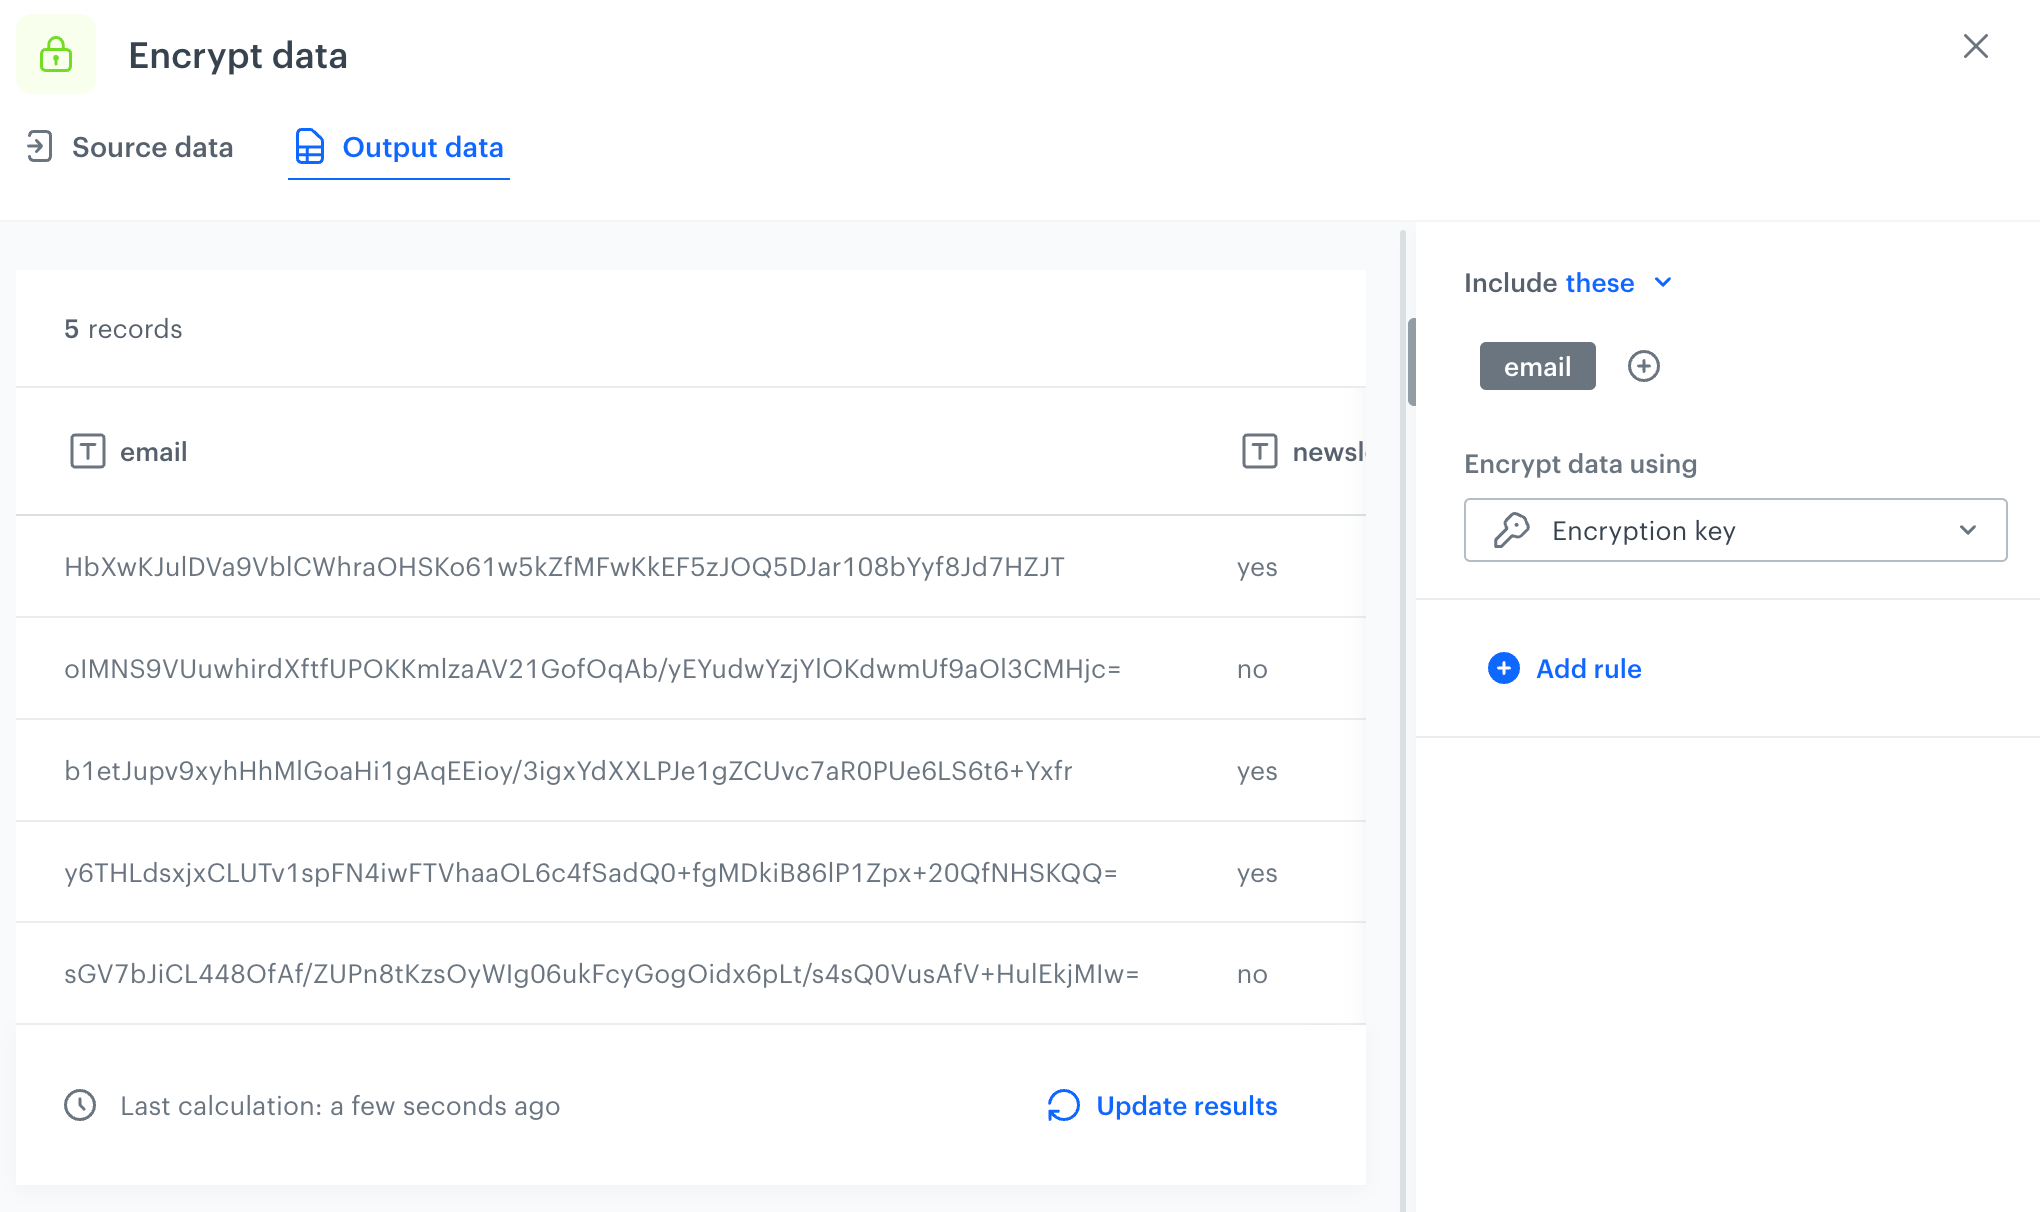Click the Output data document icon
The width and height of the screenshot is (2040, 1212).
click(x=310, y=146)
